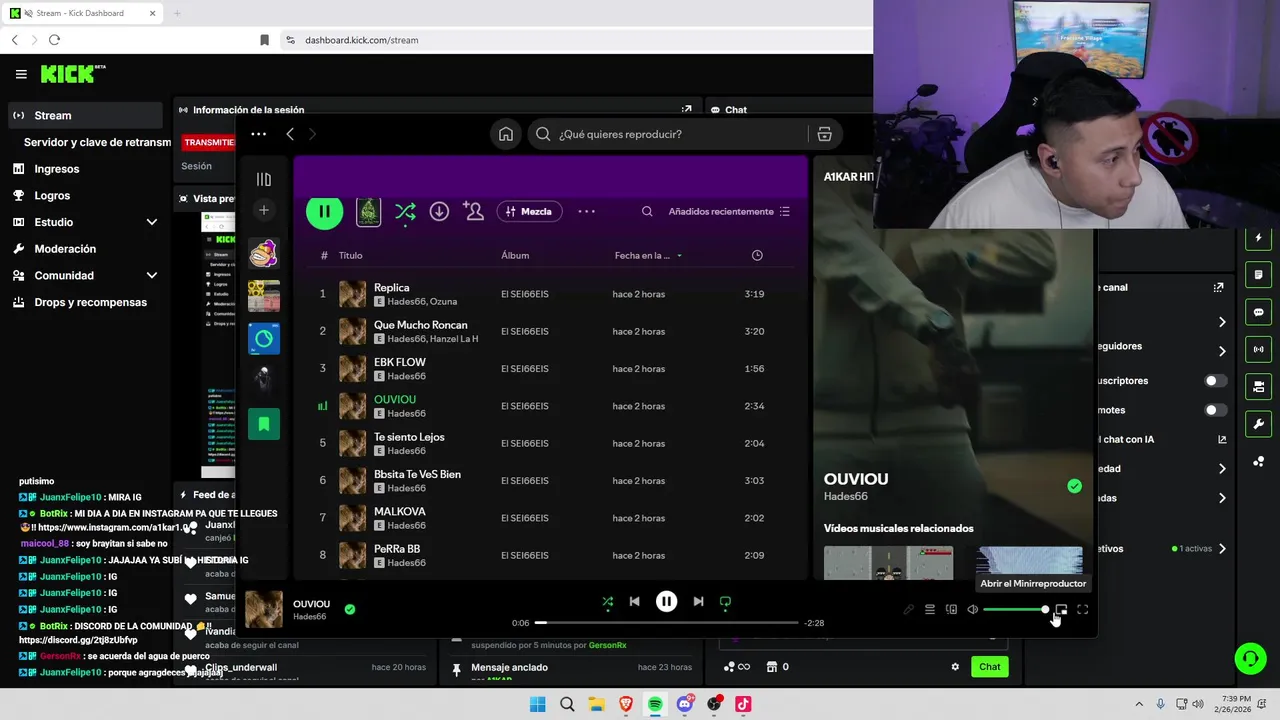Open the Spotify icon on the taskbar
The width and height of the screenshot is (1280, 720).
click(x=655, y=704)
